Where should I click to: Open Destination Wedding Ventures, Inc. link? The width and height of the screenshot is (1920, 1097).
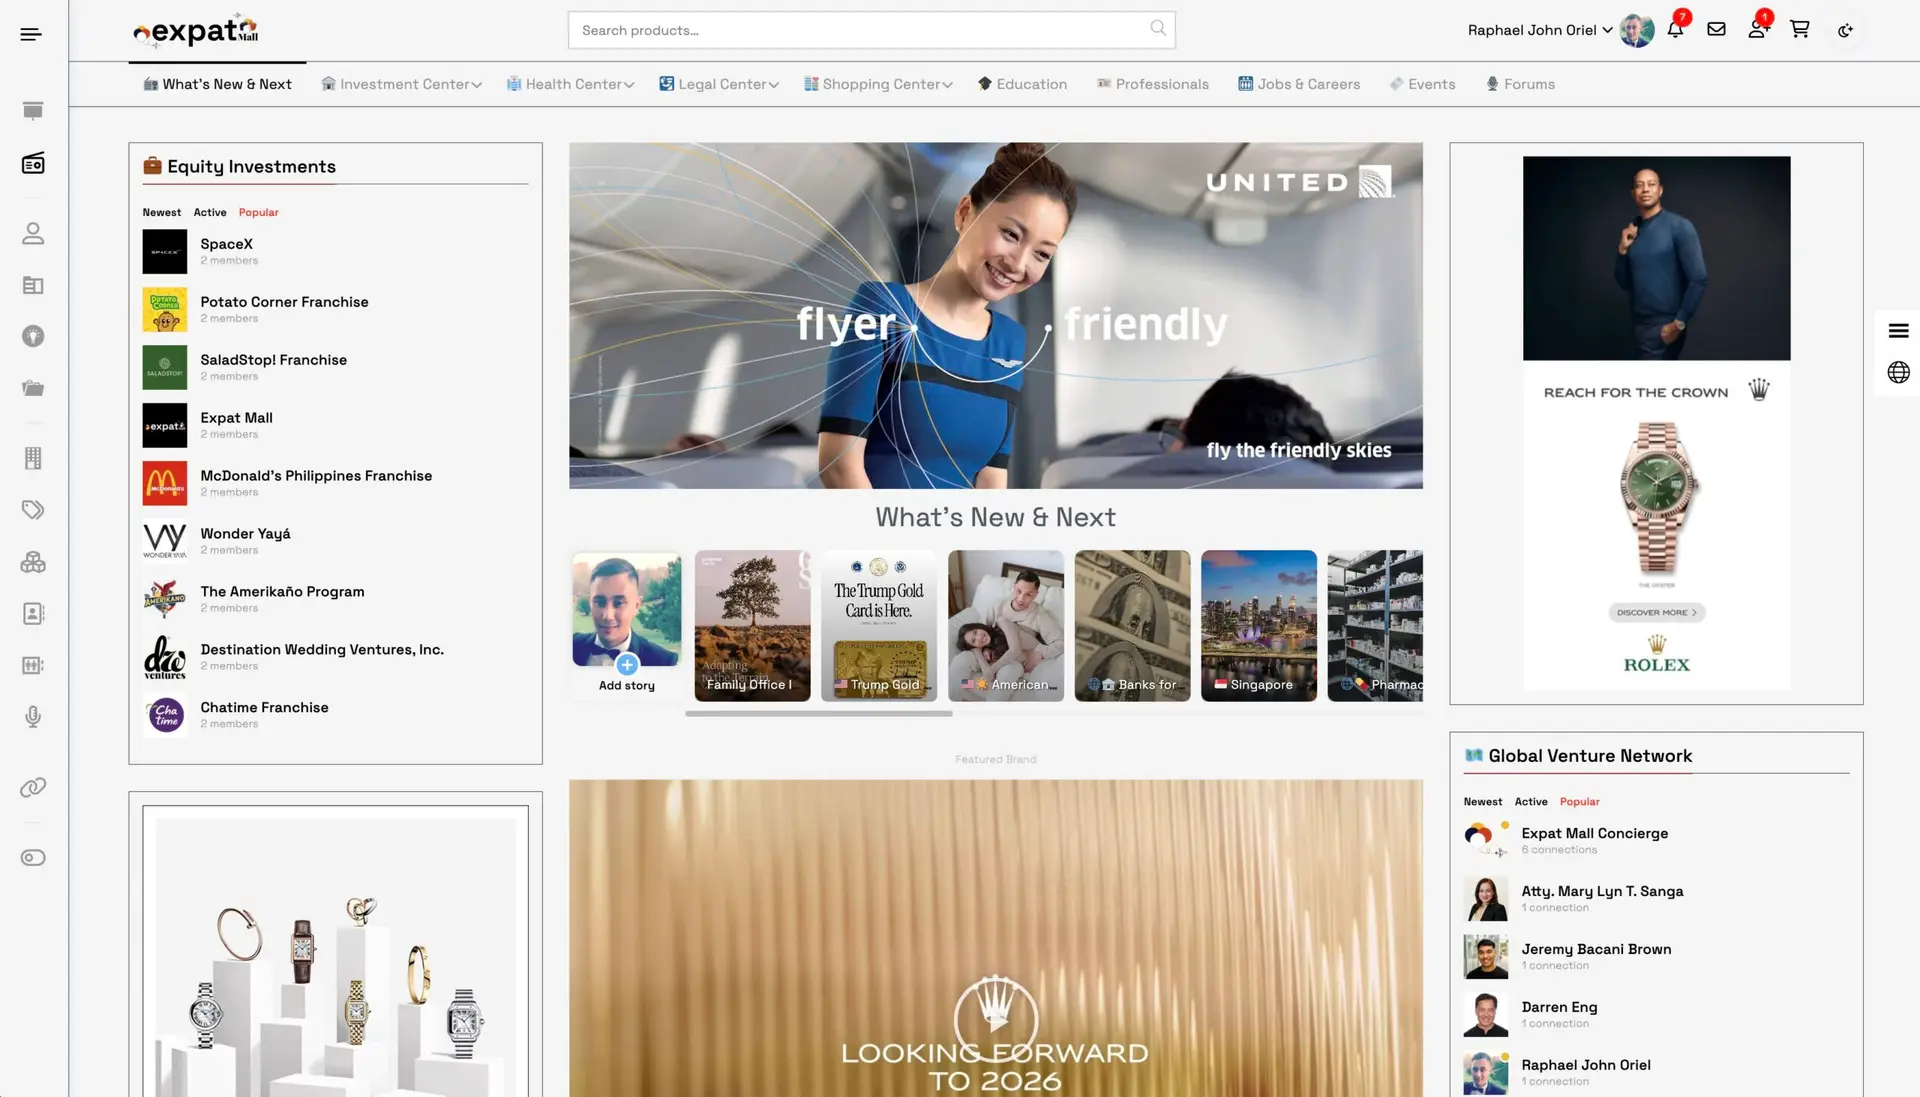pos(322,650)
